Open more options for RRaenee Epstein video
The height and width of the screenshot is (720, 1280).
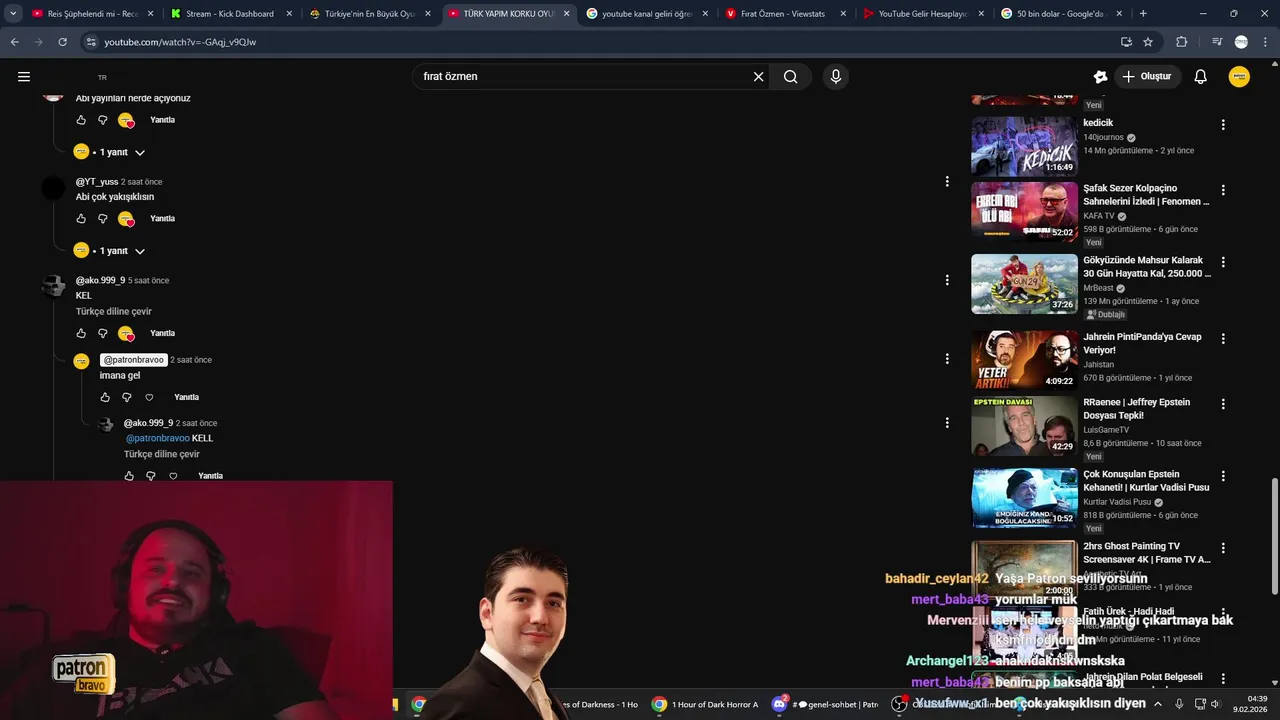[1223, 404]
